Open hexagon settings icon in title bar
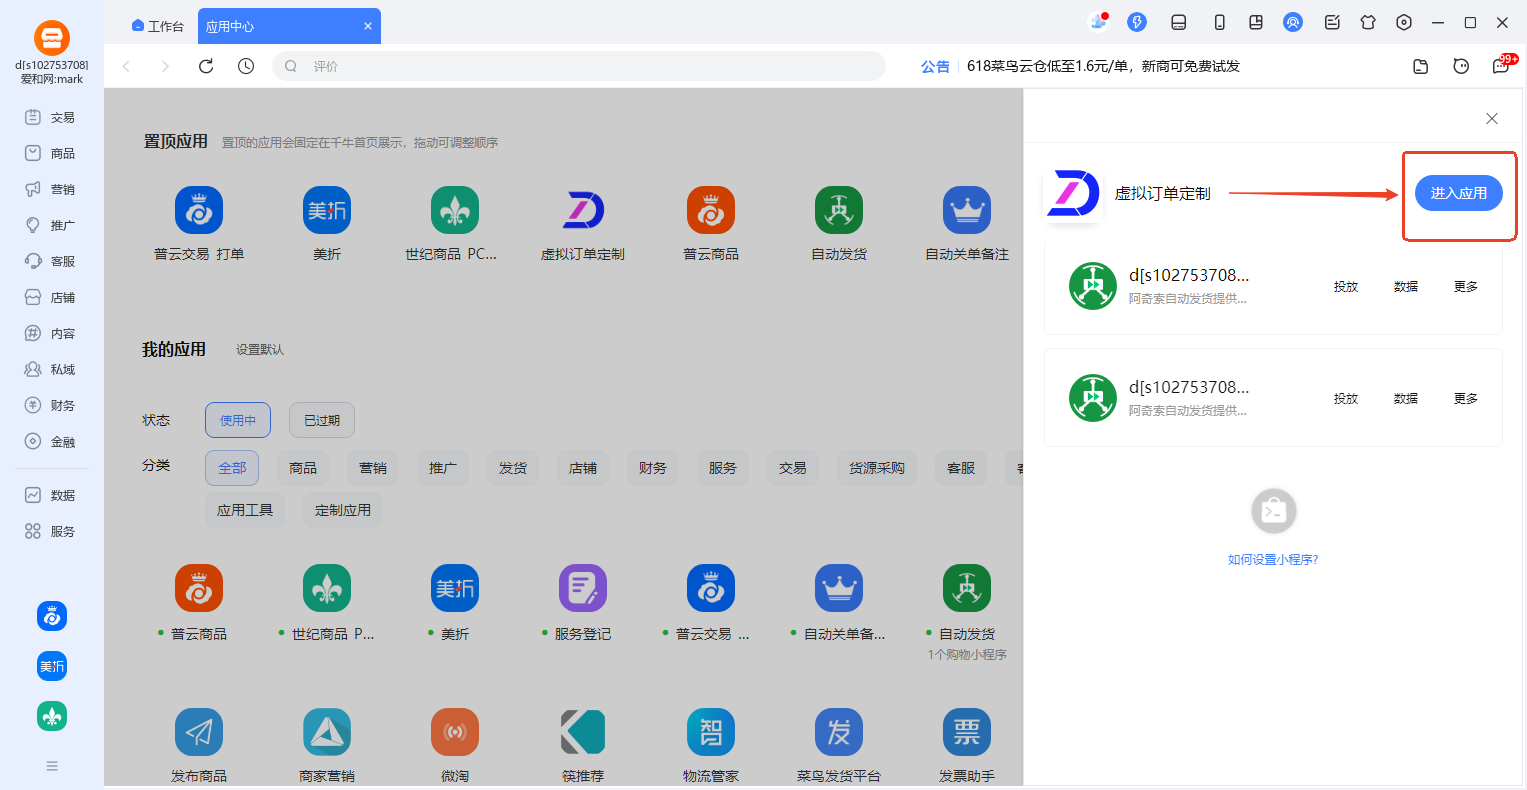Viewport: 1527px width, 790px height. (1404, 22)
